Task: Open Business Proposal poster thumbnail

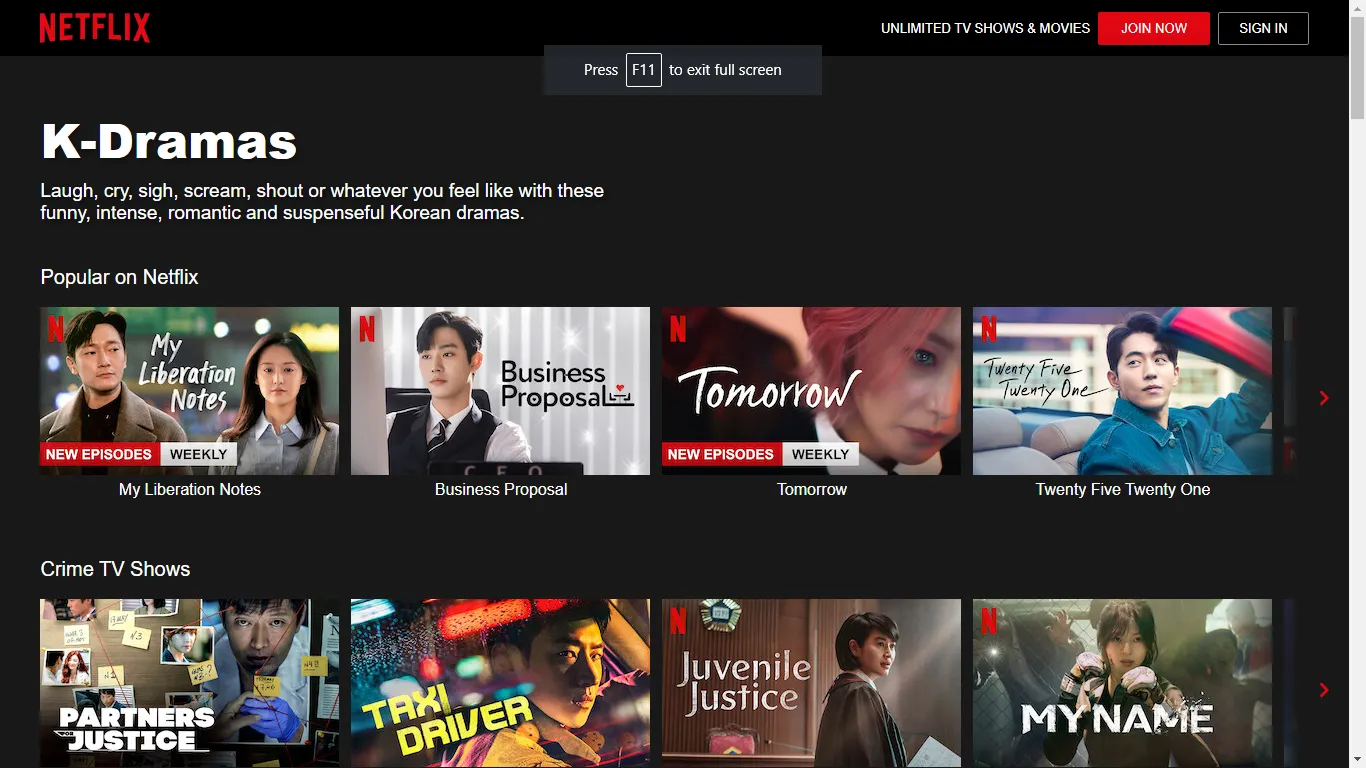Action: click(x=500, y=390)
